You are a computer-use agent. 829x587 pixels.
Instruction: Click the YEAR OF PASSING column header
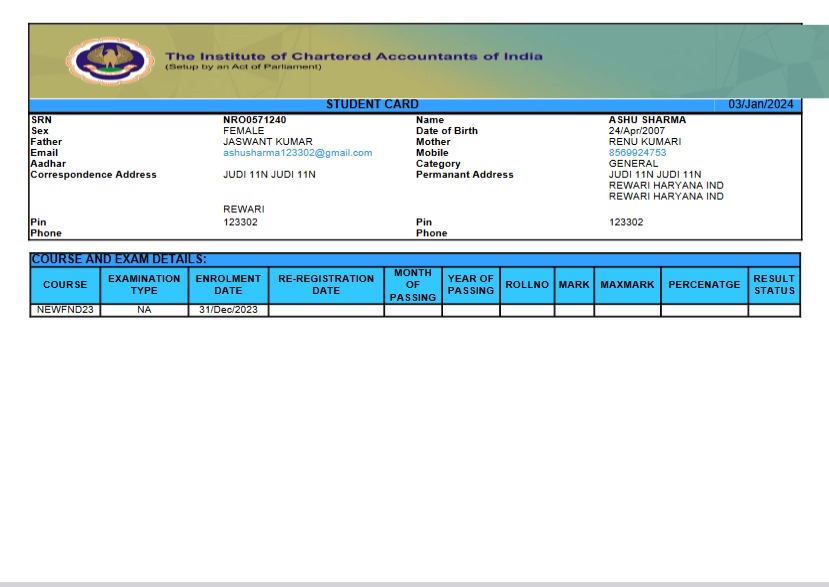pos(471,285)
